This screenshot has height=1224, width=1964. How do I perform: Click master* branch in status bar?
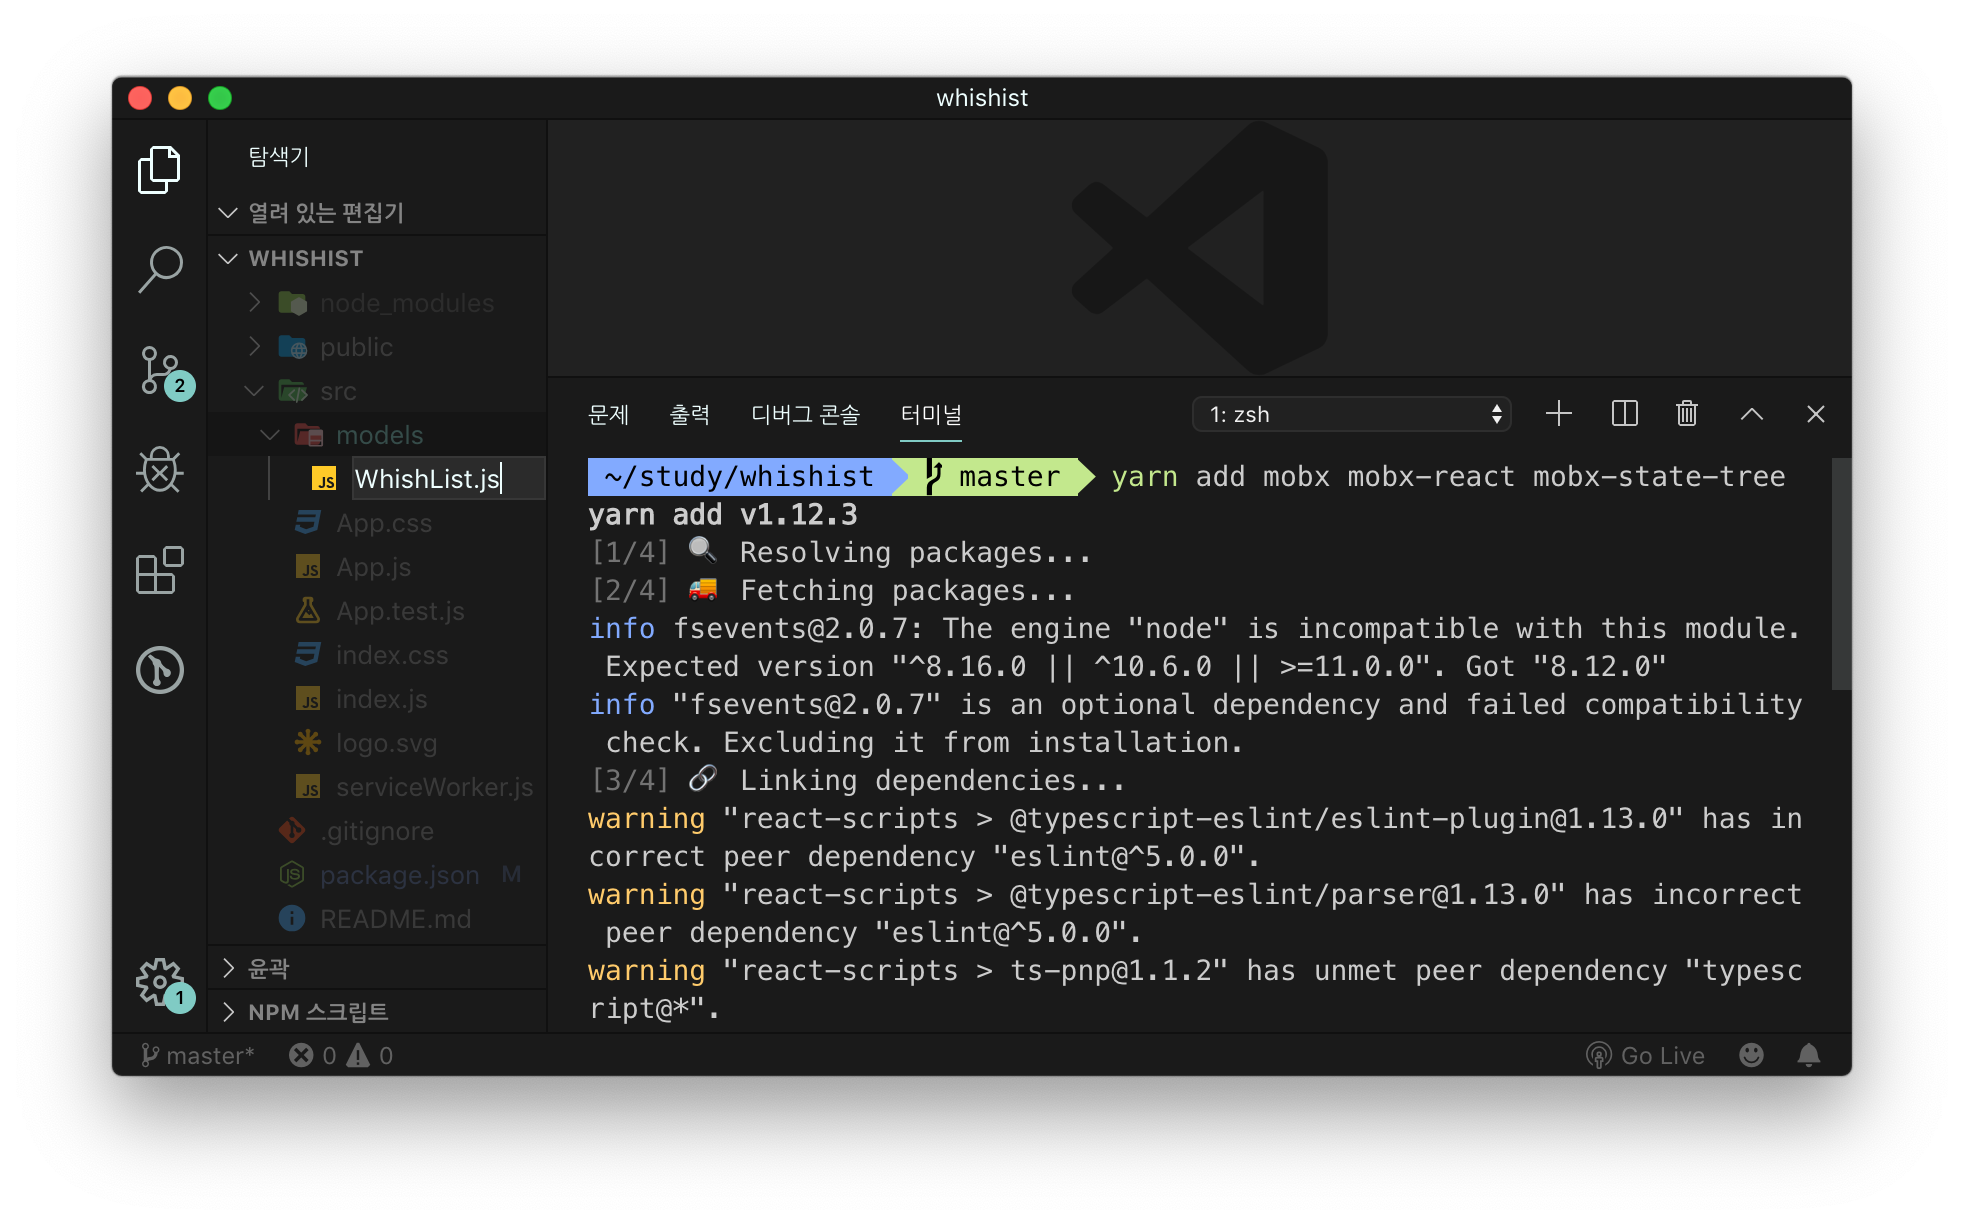198,1056
